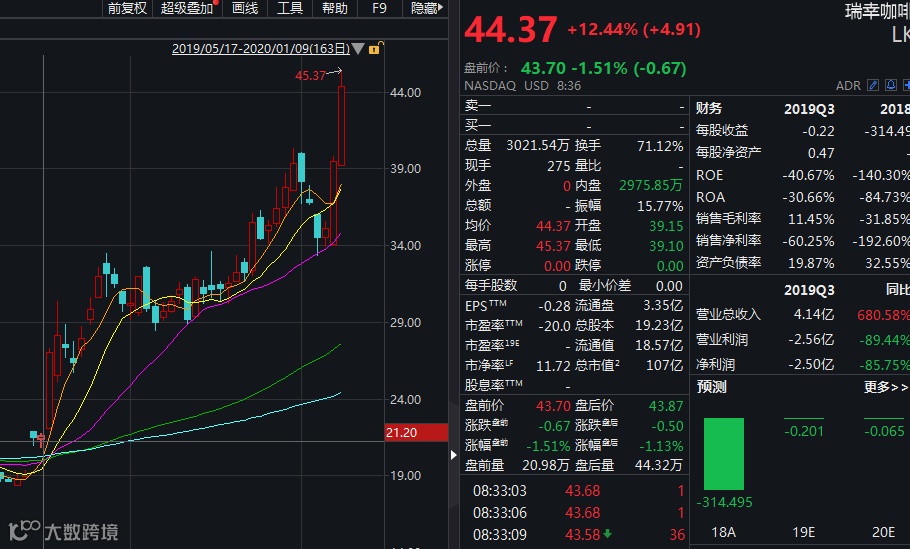Click the 每股净资产 row label

coord(728,153)
